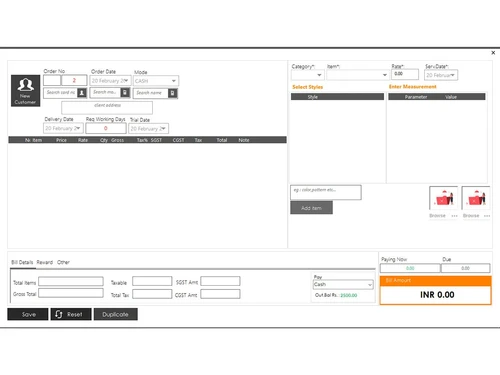
Task: Switch to the Other tab
Action: point(63,262)
